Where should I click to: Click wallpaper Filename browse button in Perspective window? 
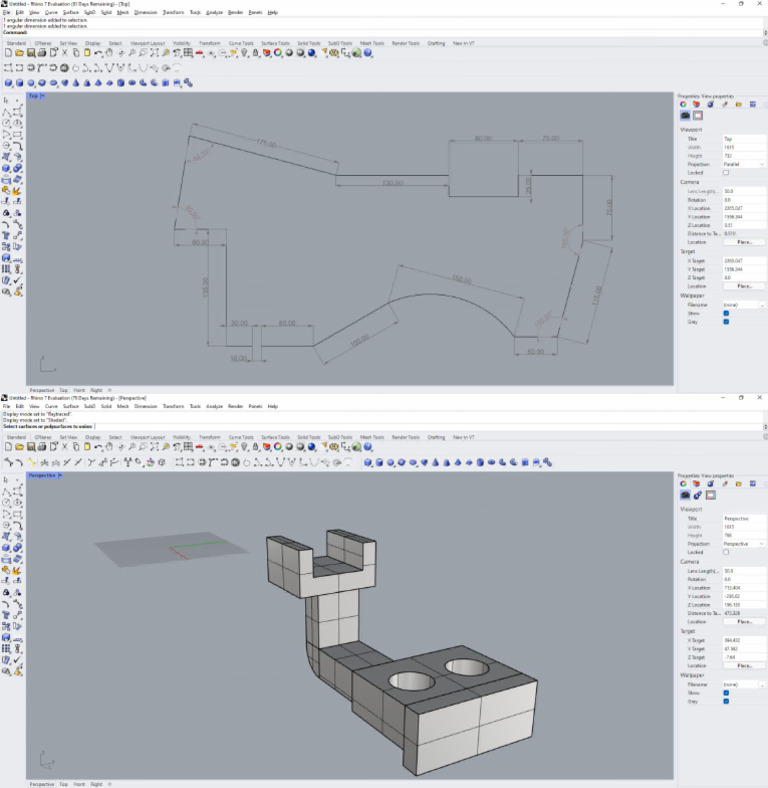[762, 684]
